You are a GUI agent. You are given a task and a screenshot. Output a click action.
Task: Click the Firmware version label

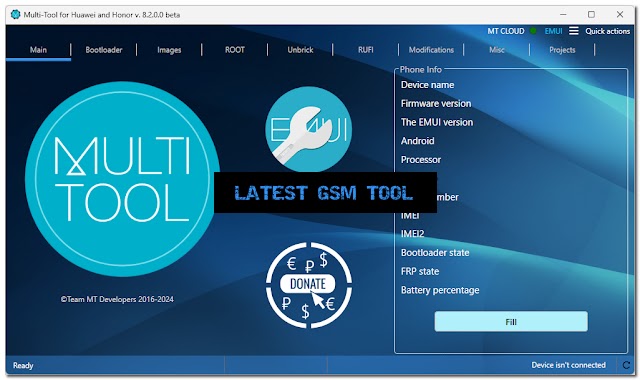[x=436, y=104]
